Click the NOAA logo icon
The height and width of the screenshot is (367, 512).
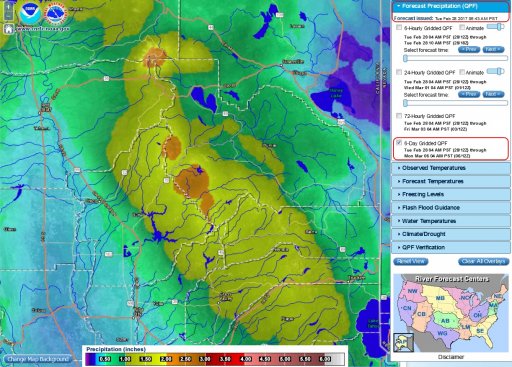pos(30,14)
